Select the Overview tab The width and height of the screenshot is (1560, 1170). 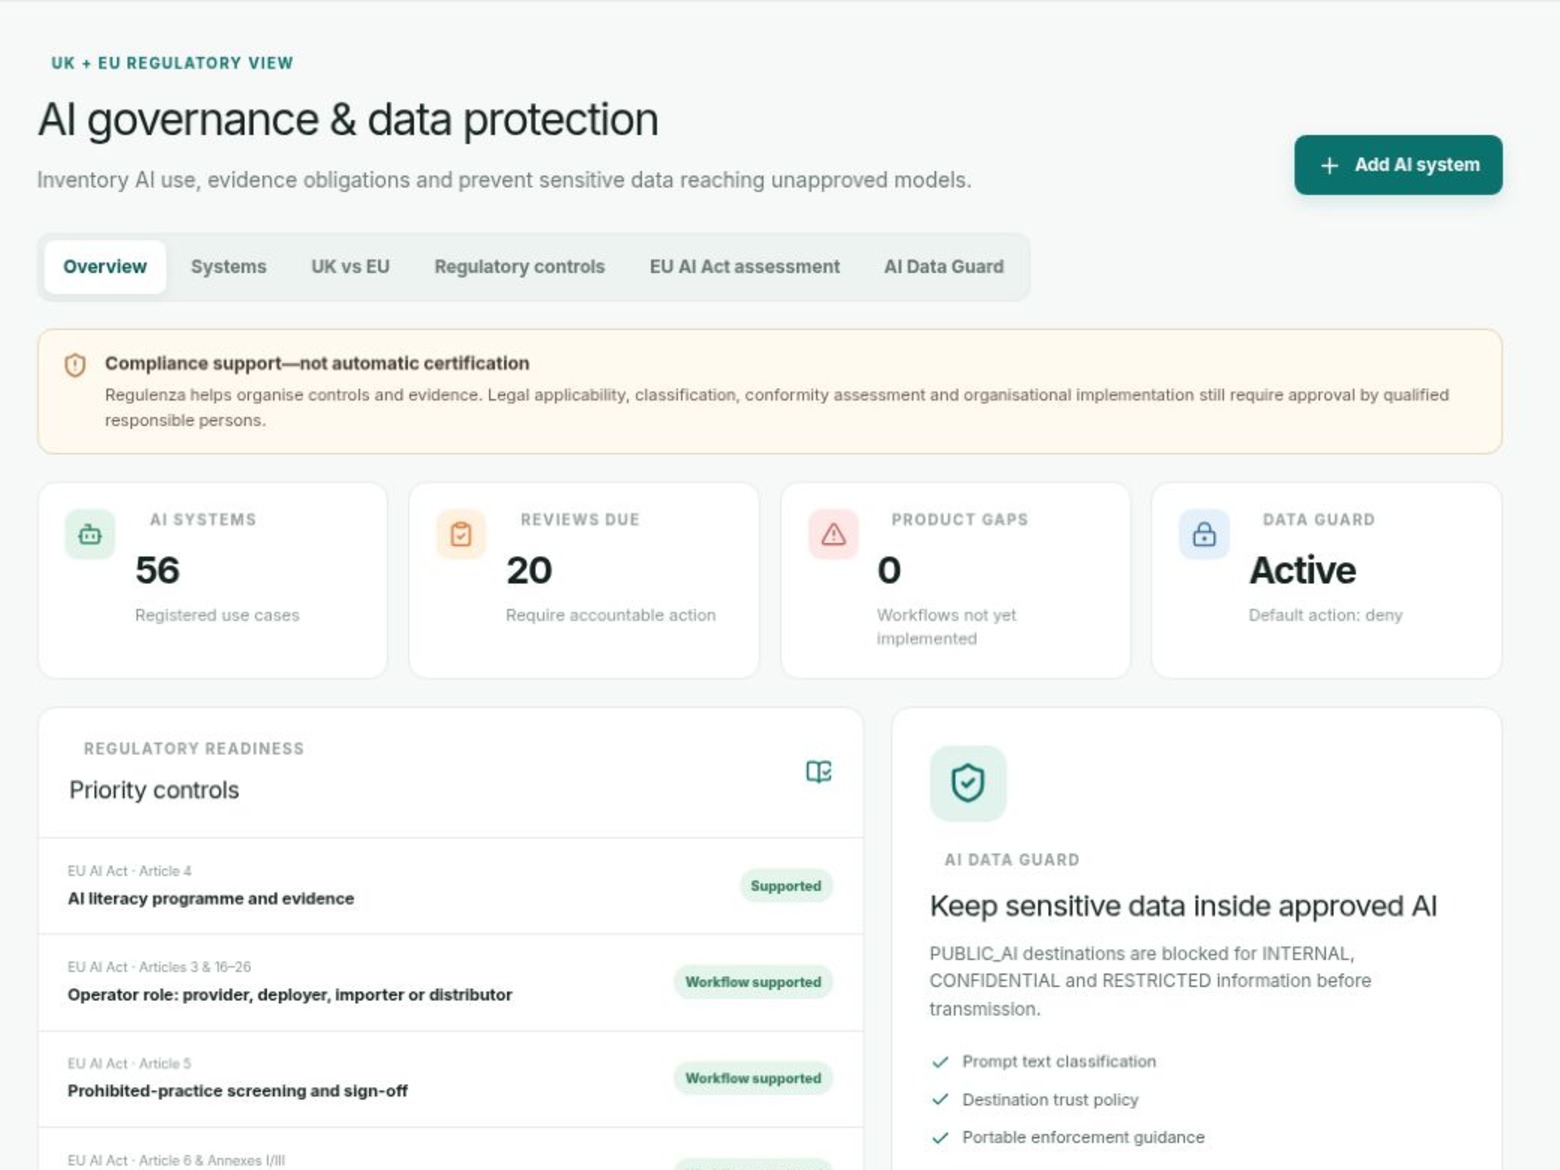point(105,267)
